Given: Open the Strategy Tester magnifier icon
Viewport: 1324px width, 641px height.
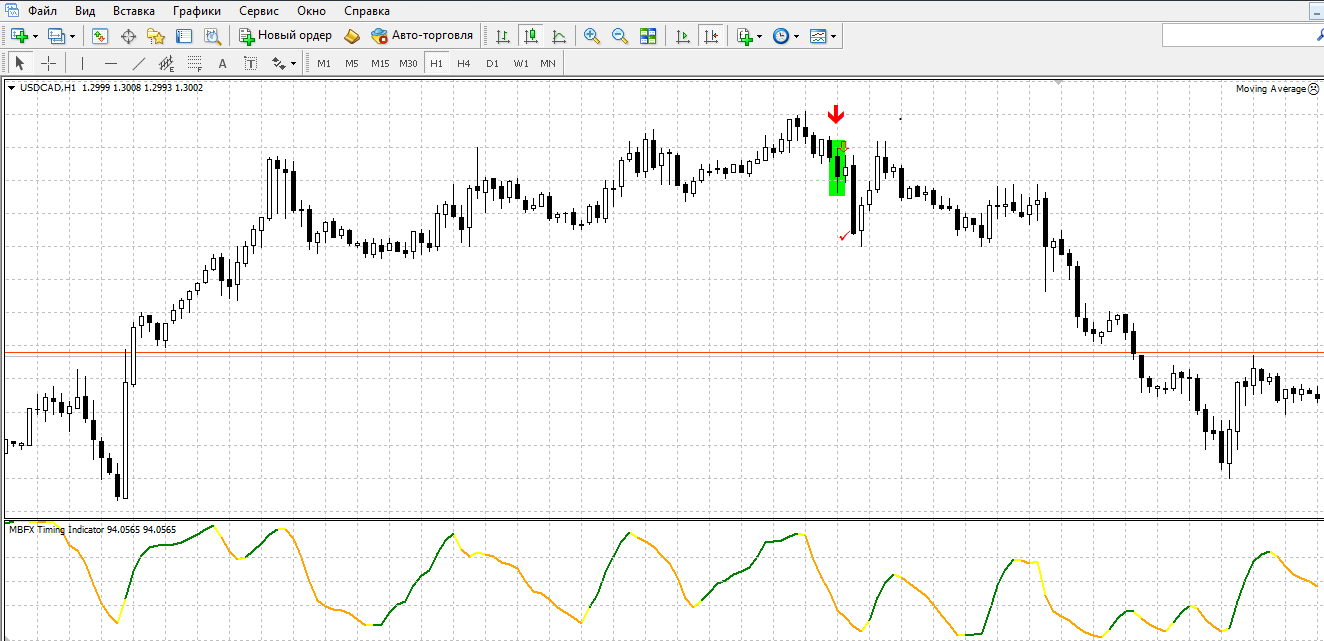Looking at the screenshot, I should 212,36.
